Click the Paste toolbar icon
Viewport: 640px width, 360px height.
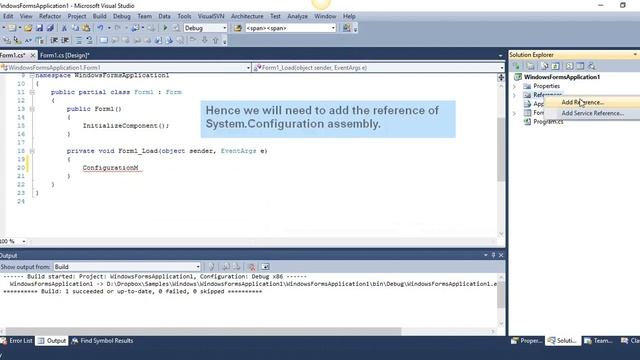pos(86,28)
